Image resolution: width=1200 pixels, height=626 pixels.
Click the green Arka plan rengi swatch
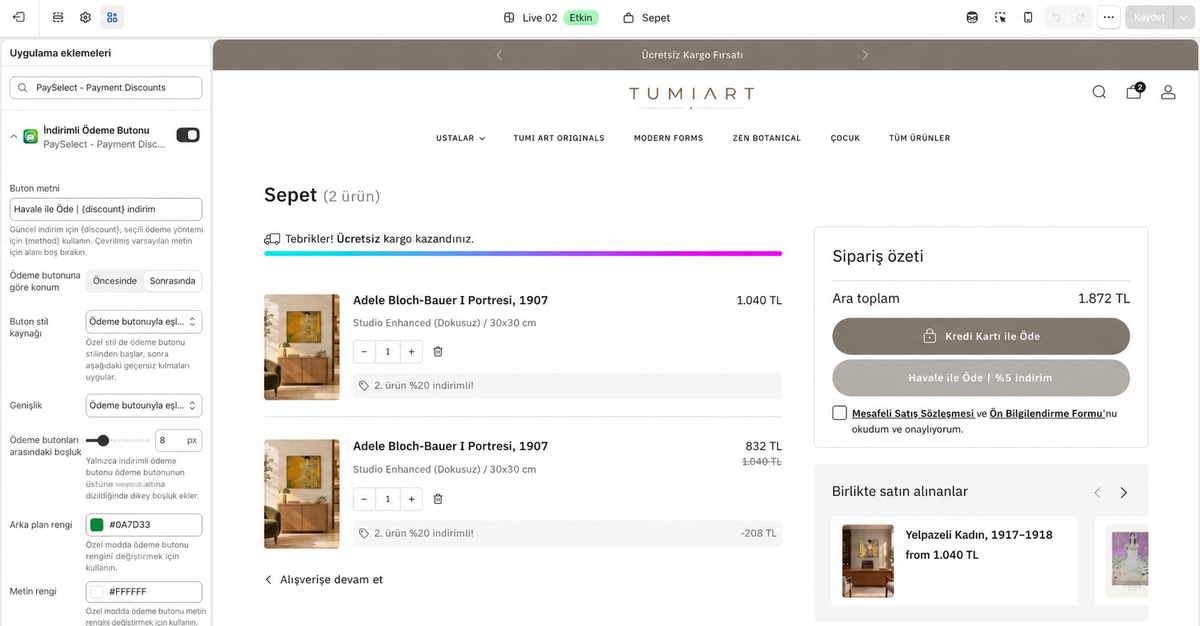pyautogui.click(x=97, y=525)
